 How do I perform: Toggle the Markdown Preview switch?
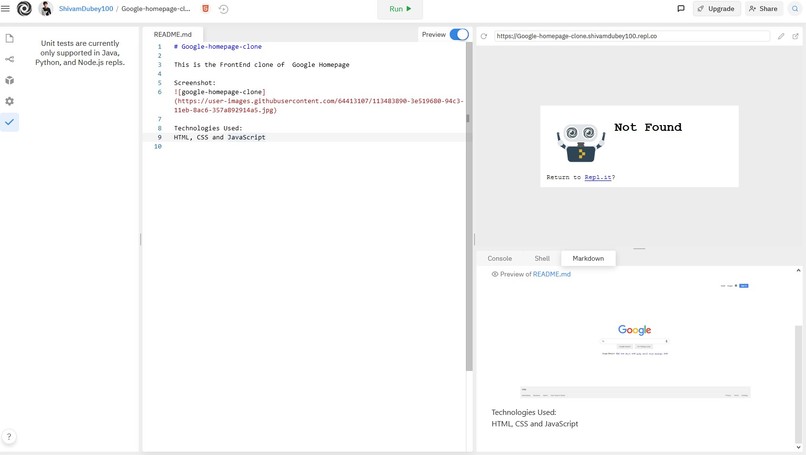(459, 34)
